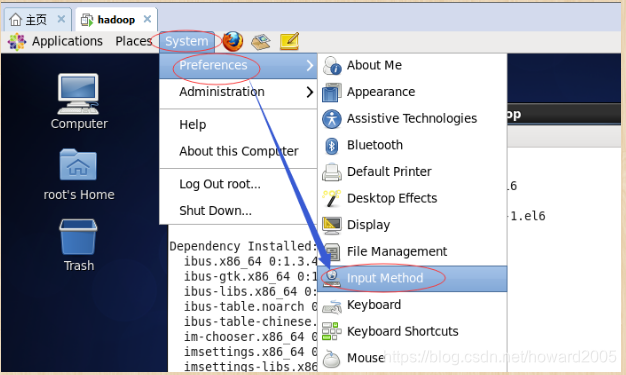The image size is (626, 375).
Task: Open the Firefox browser launcher icon
Action: (x=233, y=41)
